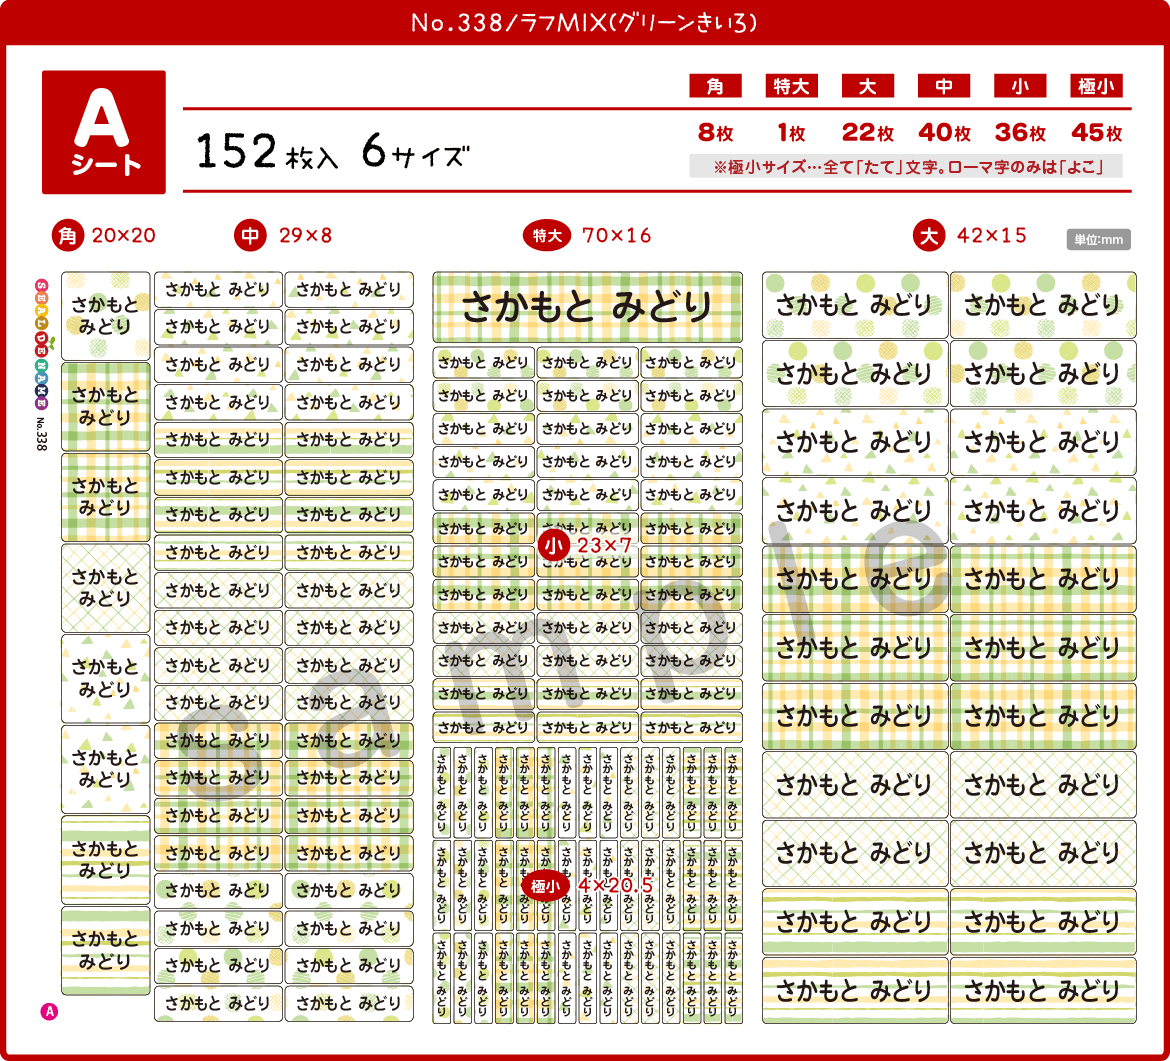Click the vertical No.338 text
The width and height of the screenshot is (1170, 1061).
click(41, 434)
